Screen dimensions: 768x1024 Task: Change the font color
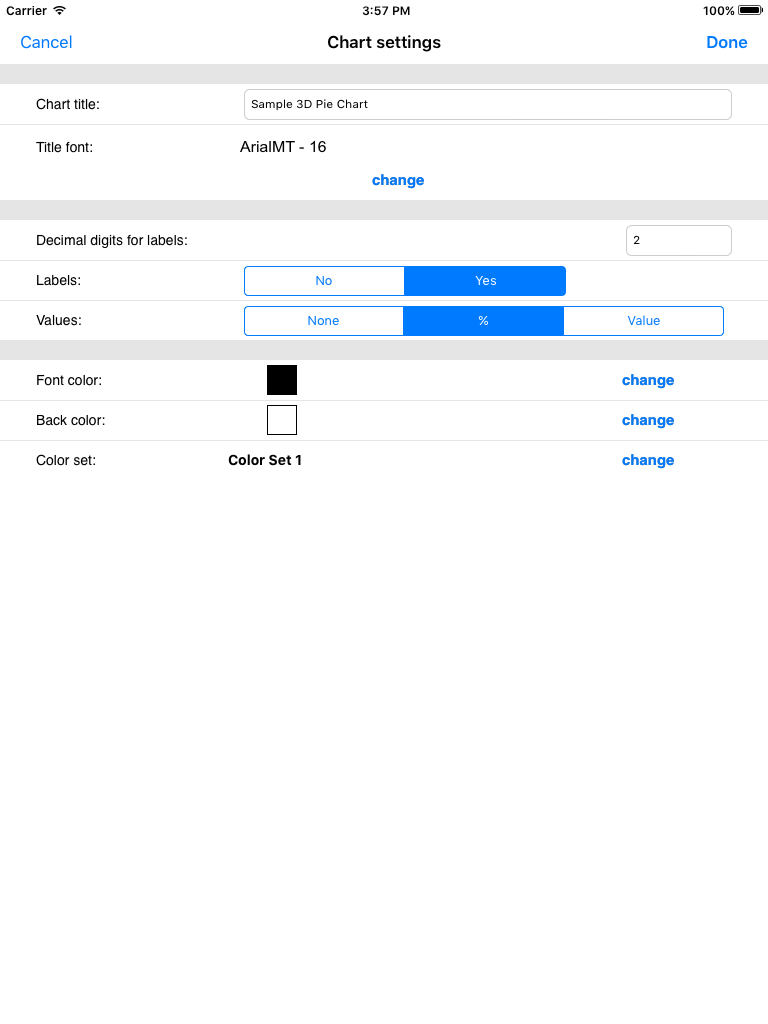(648, 380)
